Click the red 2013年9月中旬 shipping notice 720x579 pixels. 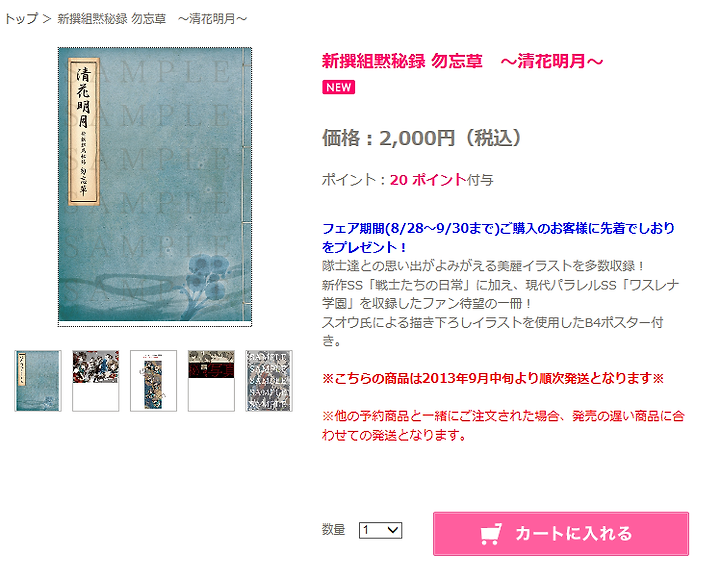493,378
